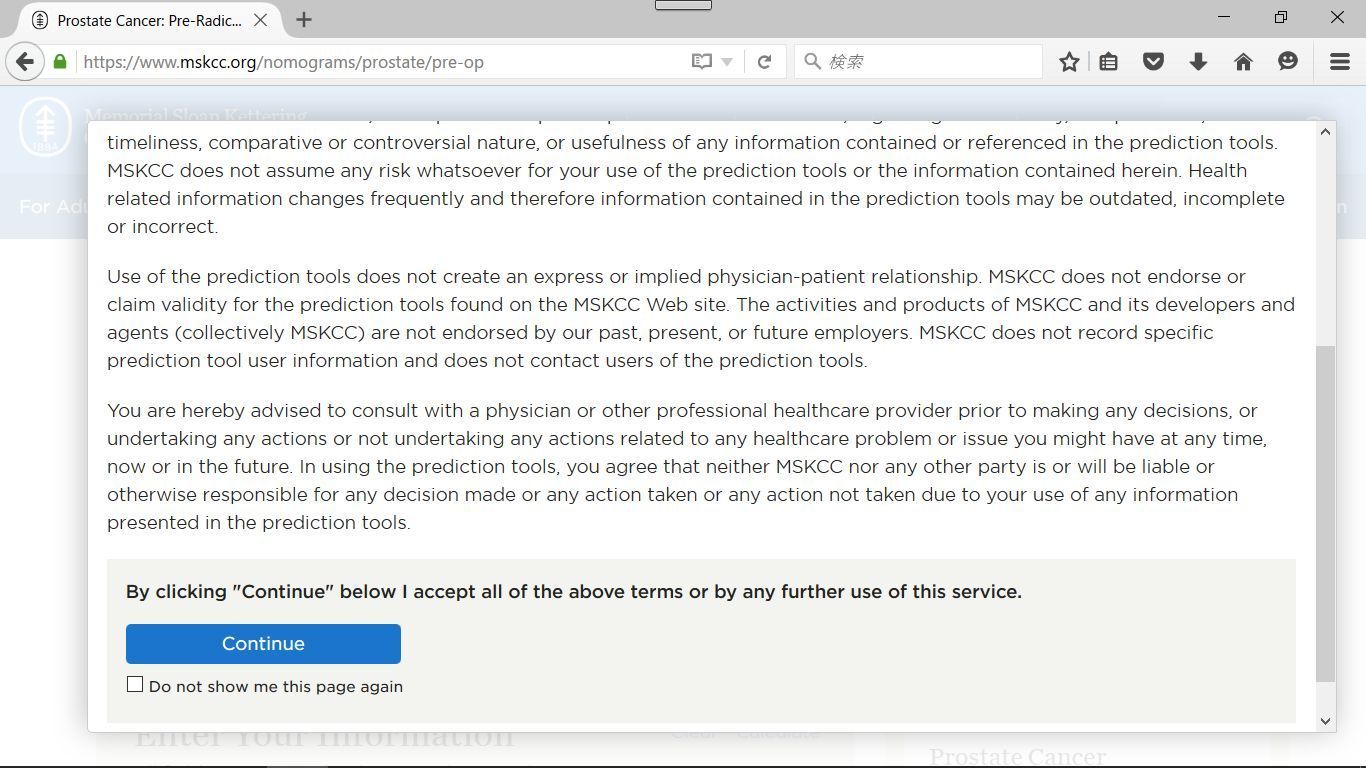1366x768 pixels.
Task: Open the Firefox hamburger menu
Action: tap(1340, 62)
